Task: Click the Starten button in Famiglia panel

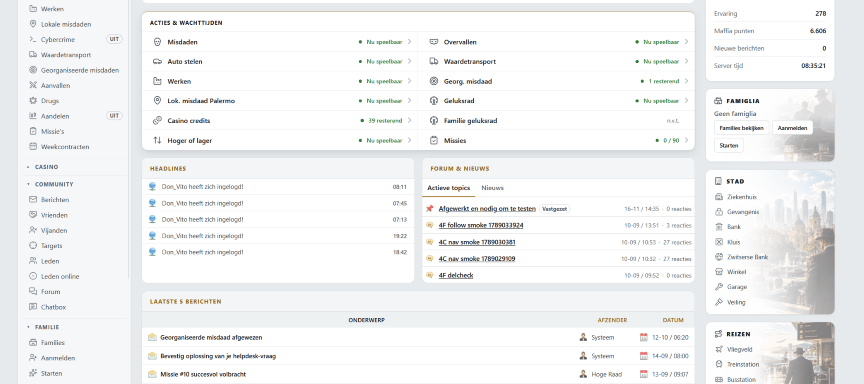Action: pos(728,145)
